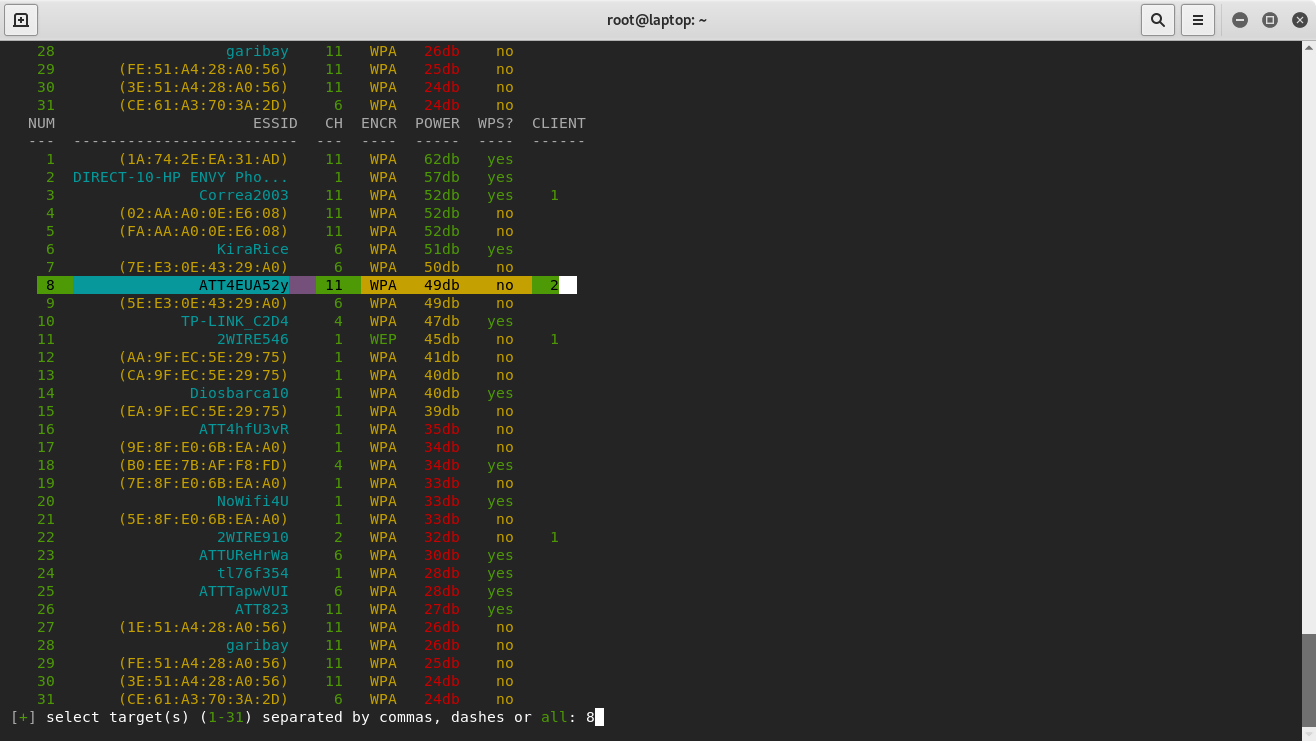Click the POWER column header
This screenshot has height=741, width=1316.
click(437, 123)
